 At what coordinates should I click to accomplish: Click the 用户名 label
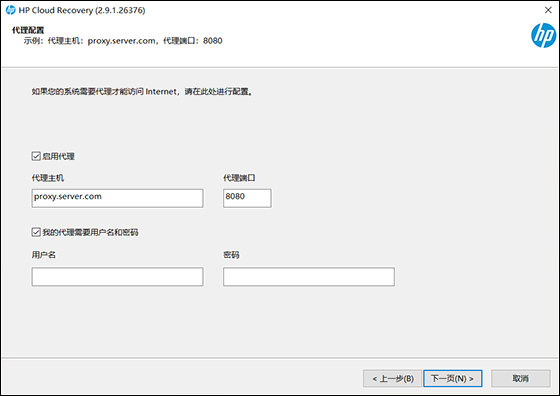[44, 255]
